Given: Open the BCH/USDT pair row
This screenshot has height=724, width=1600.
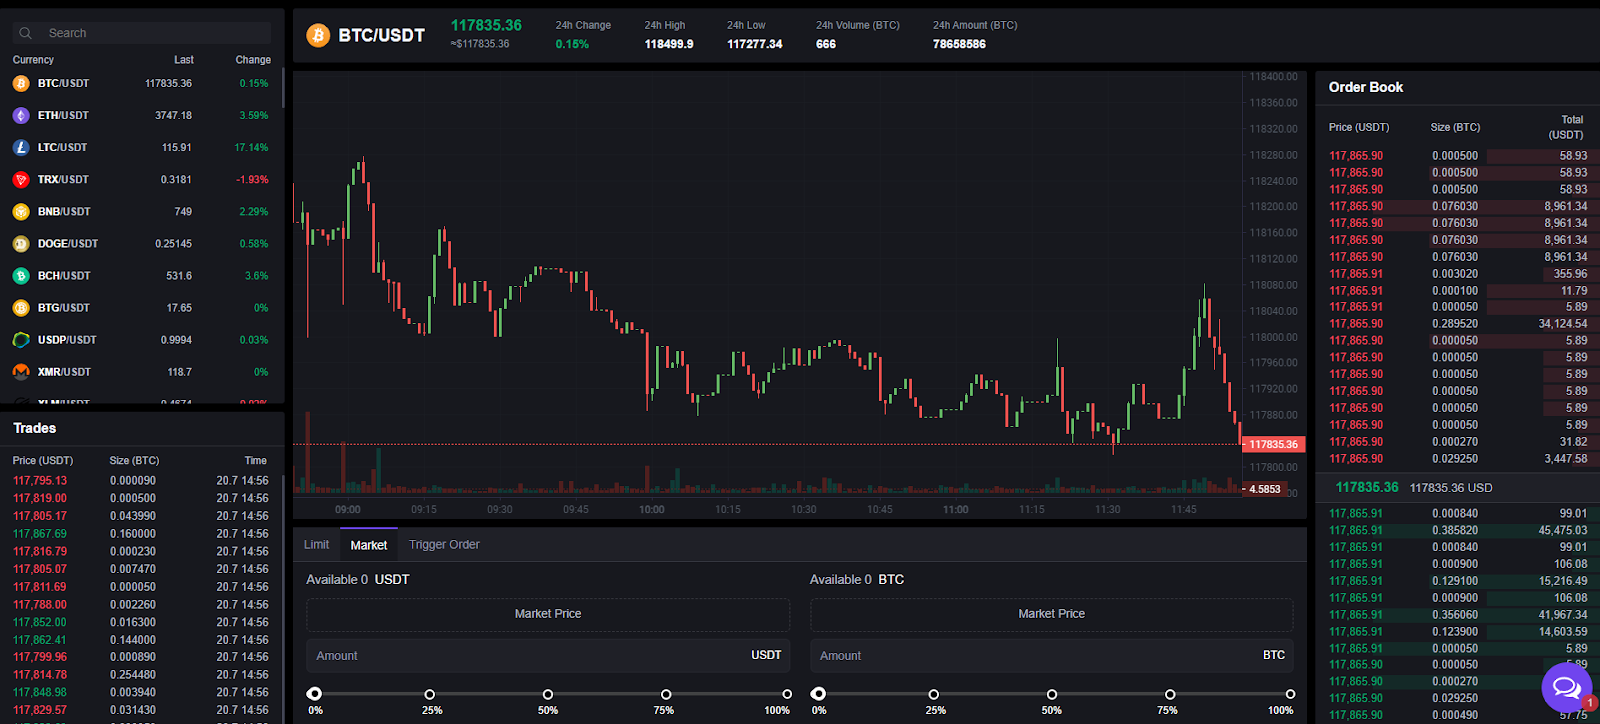Looking at the screenshot, I should pyautogui.click(x=140, y=276).
